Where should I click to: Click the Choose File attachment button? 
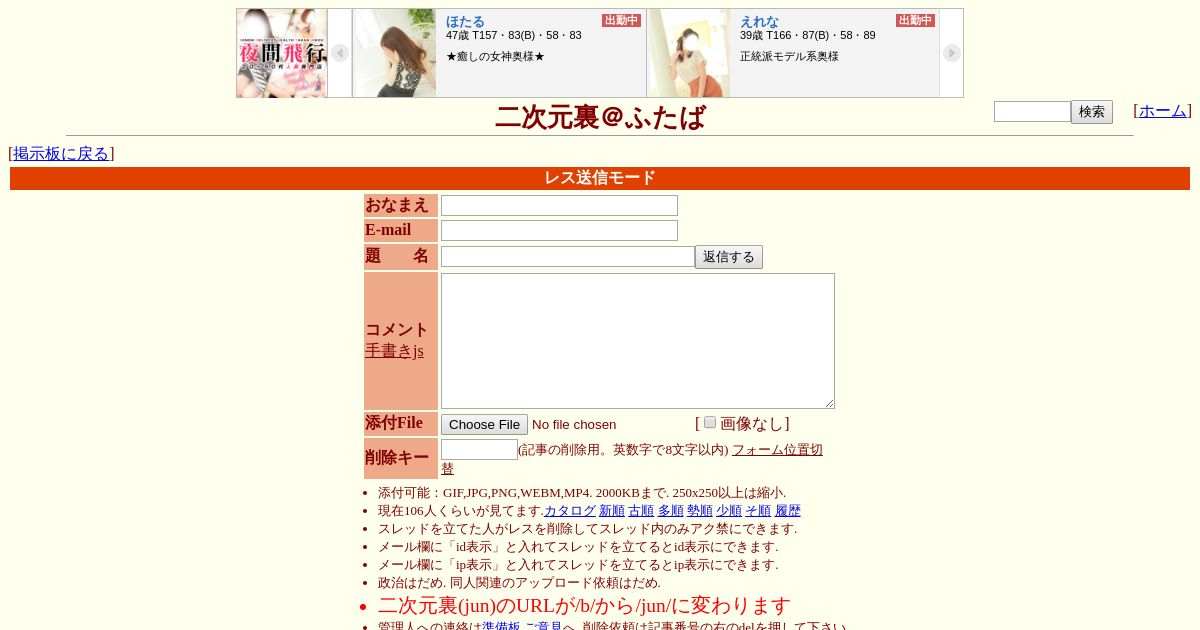point(484,424)
